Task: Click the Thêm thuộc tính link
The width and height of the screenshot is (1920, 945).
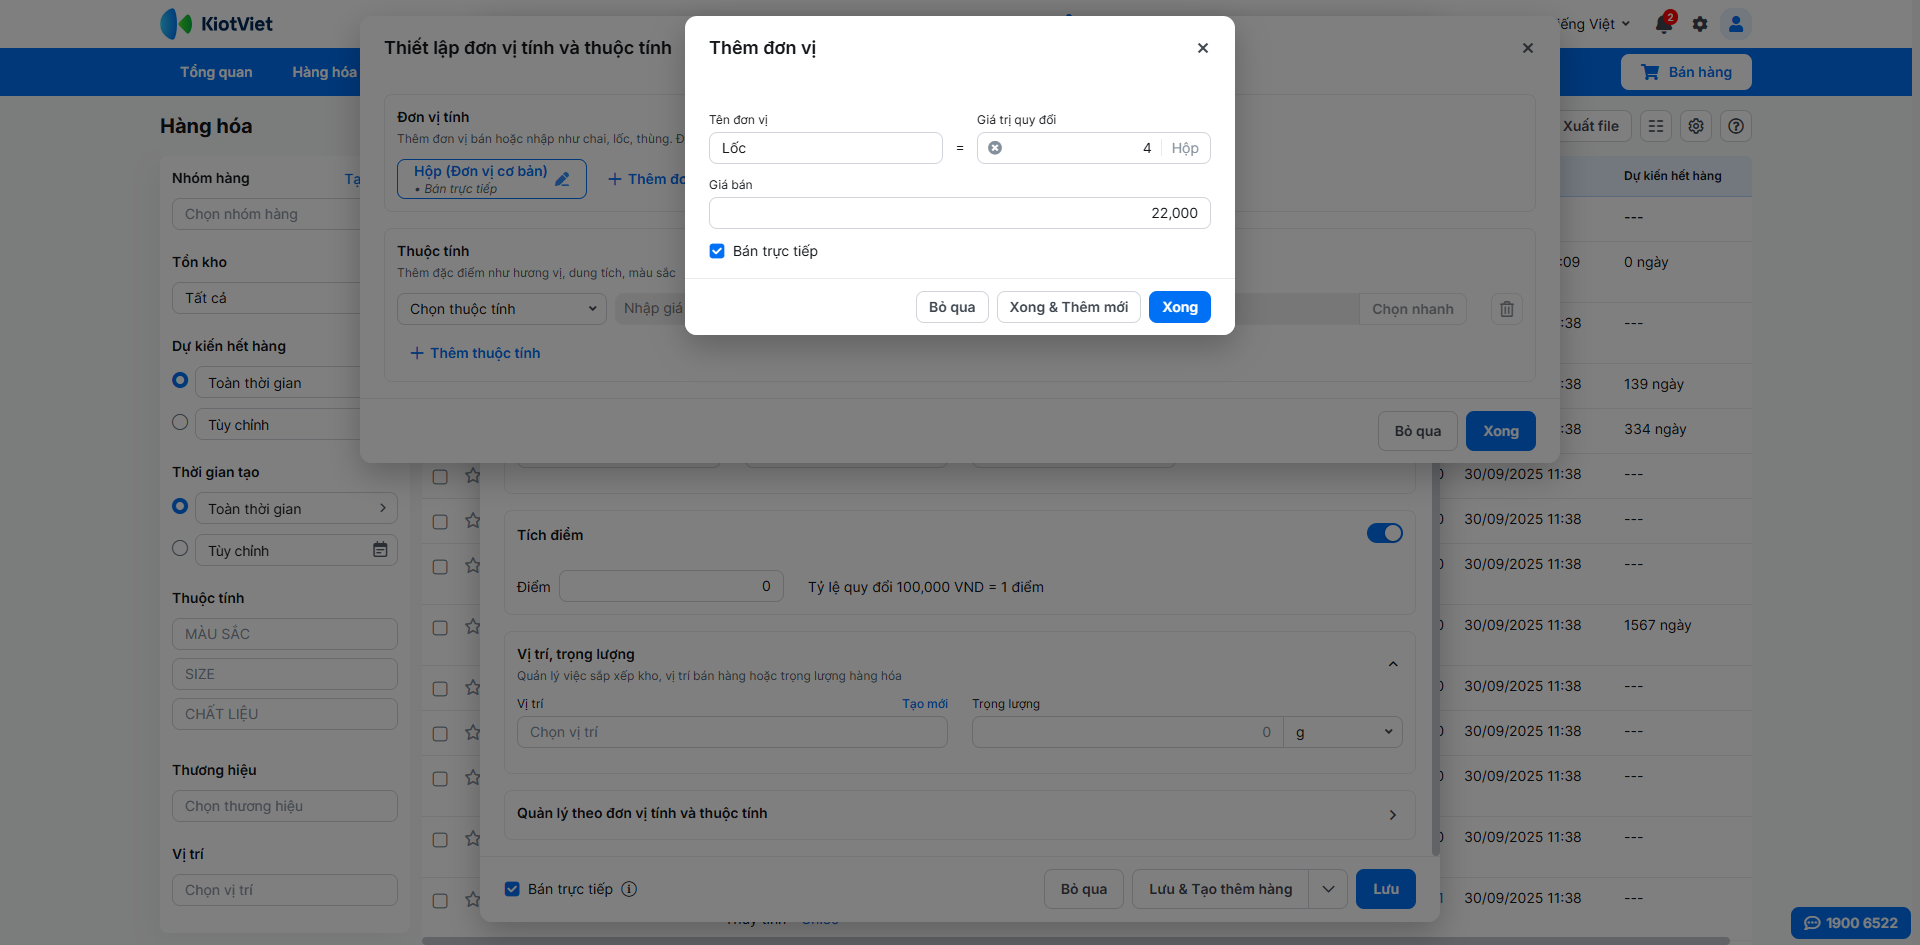Action: 475,353
